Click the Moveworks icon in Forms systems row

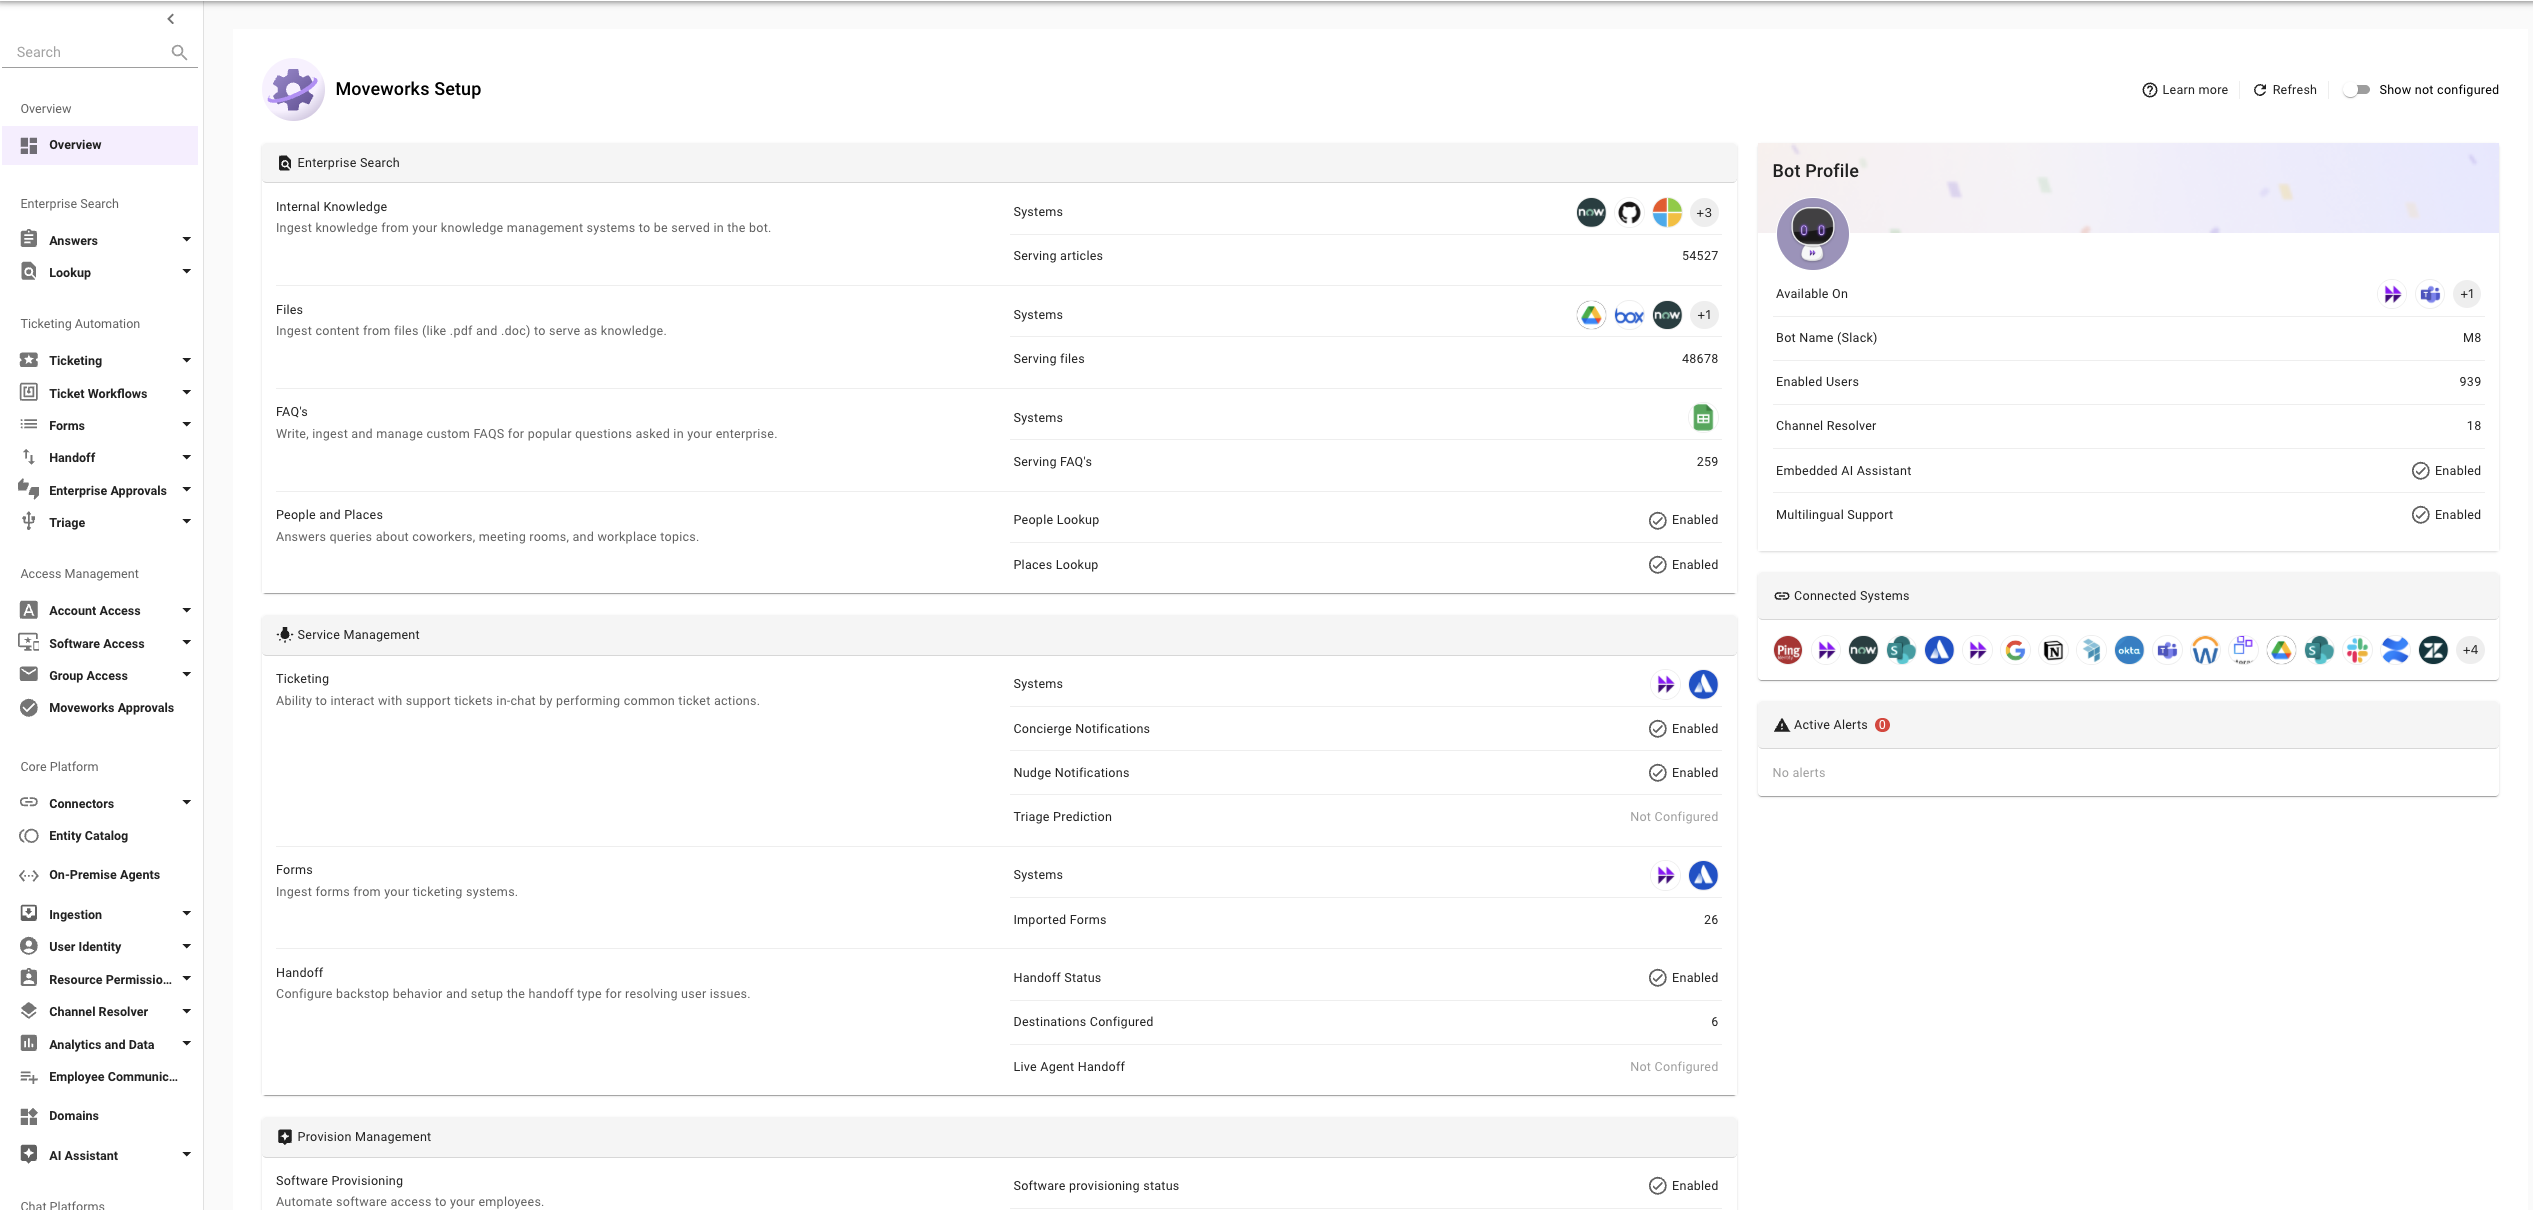tap(1665, 875)
